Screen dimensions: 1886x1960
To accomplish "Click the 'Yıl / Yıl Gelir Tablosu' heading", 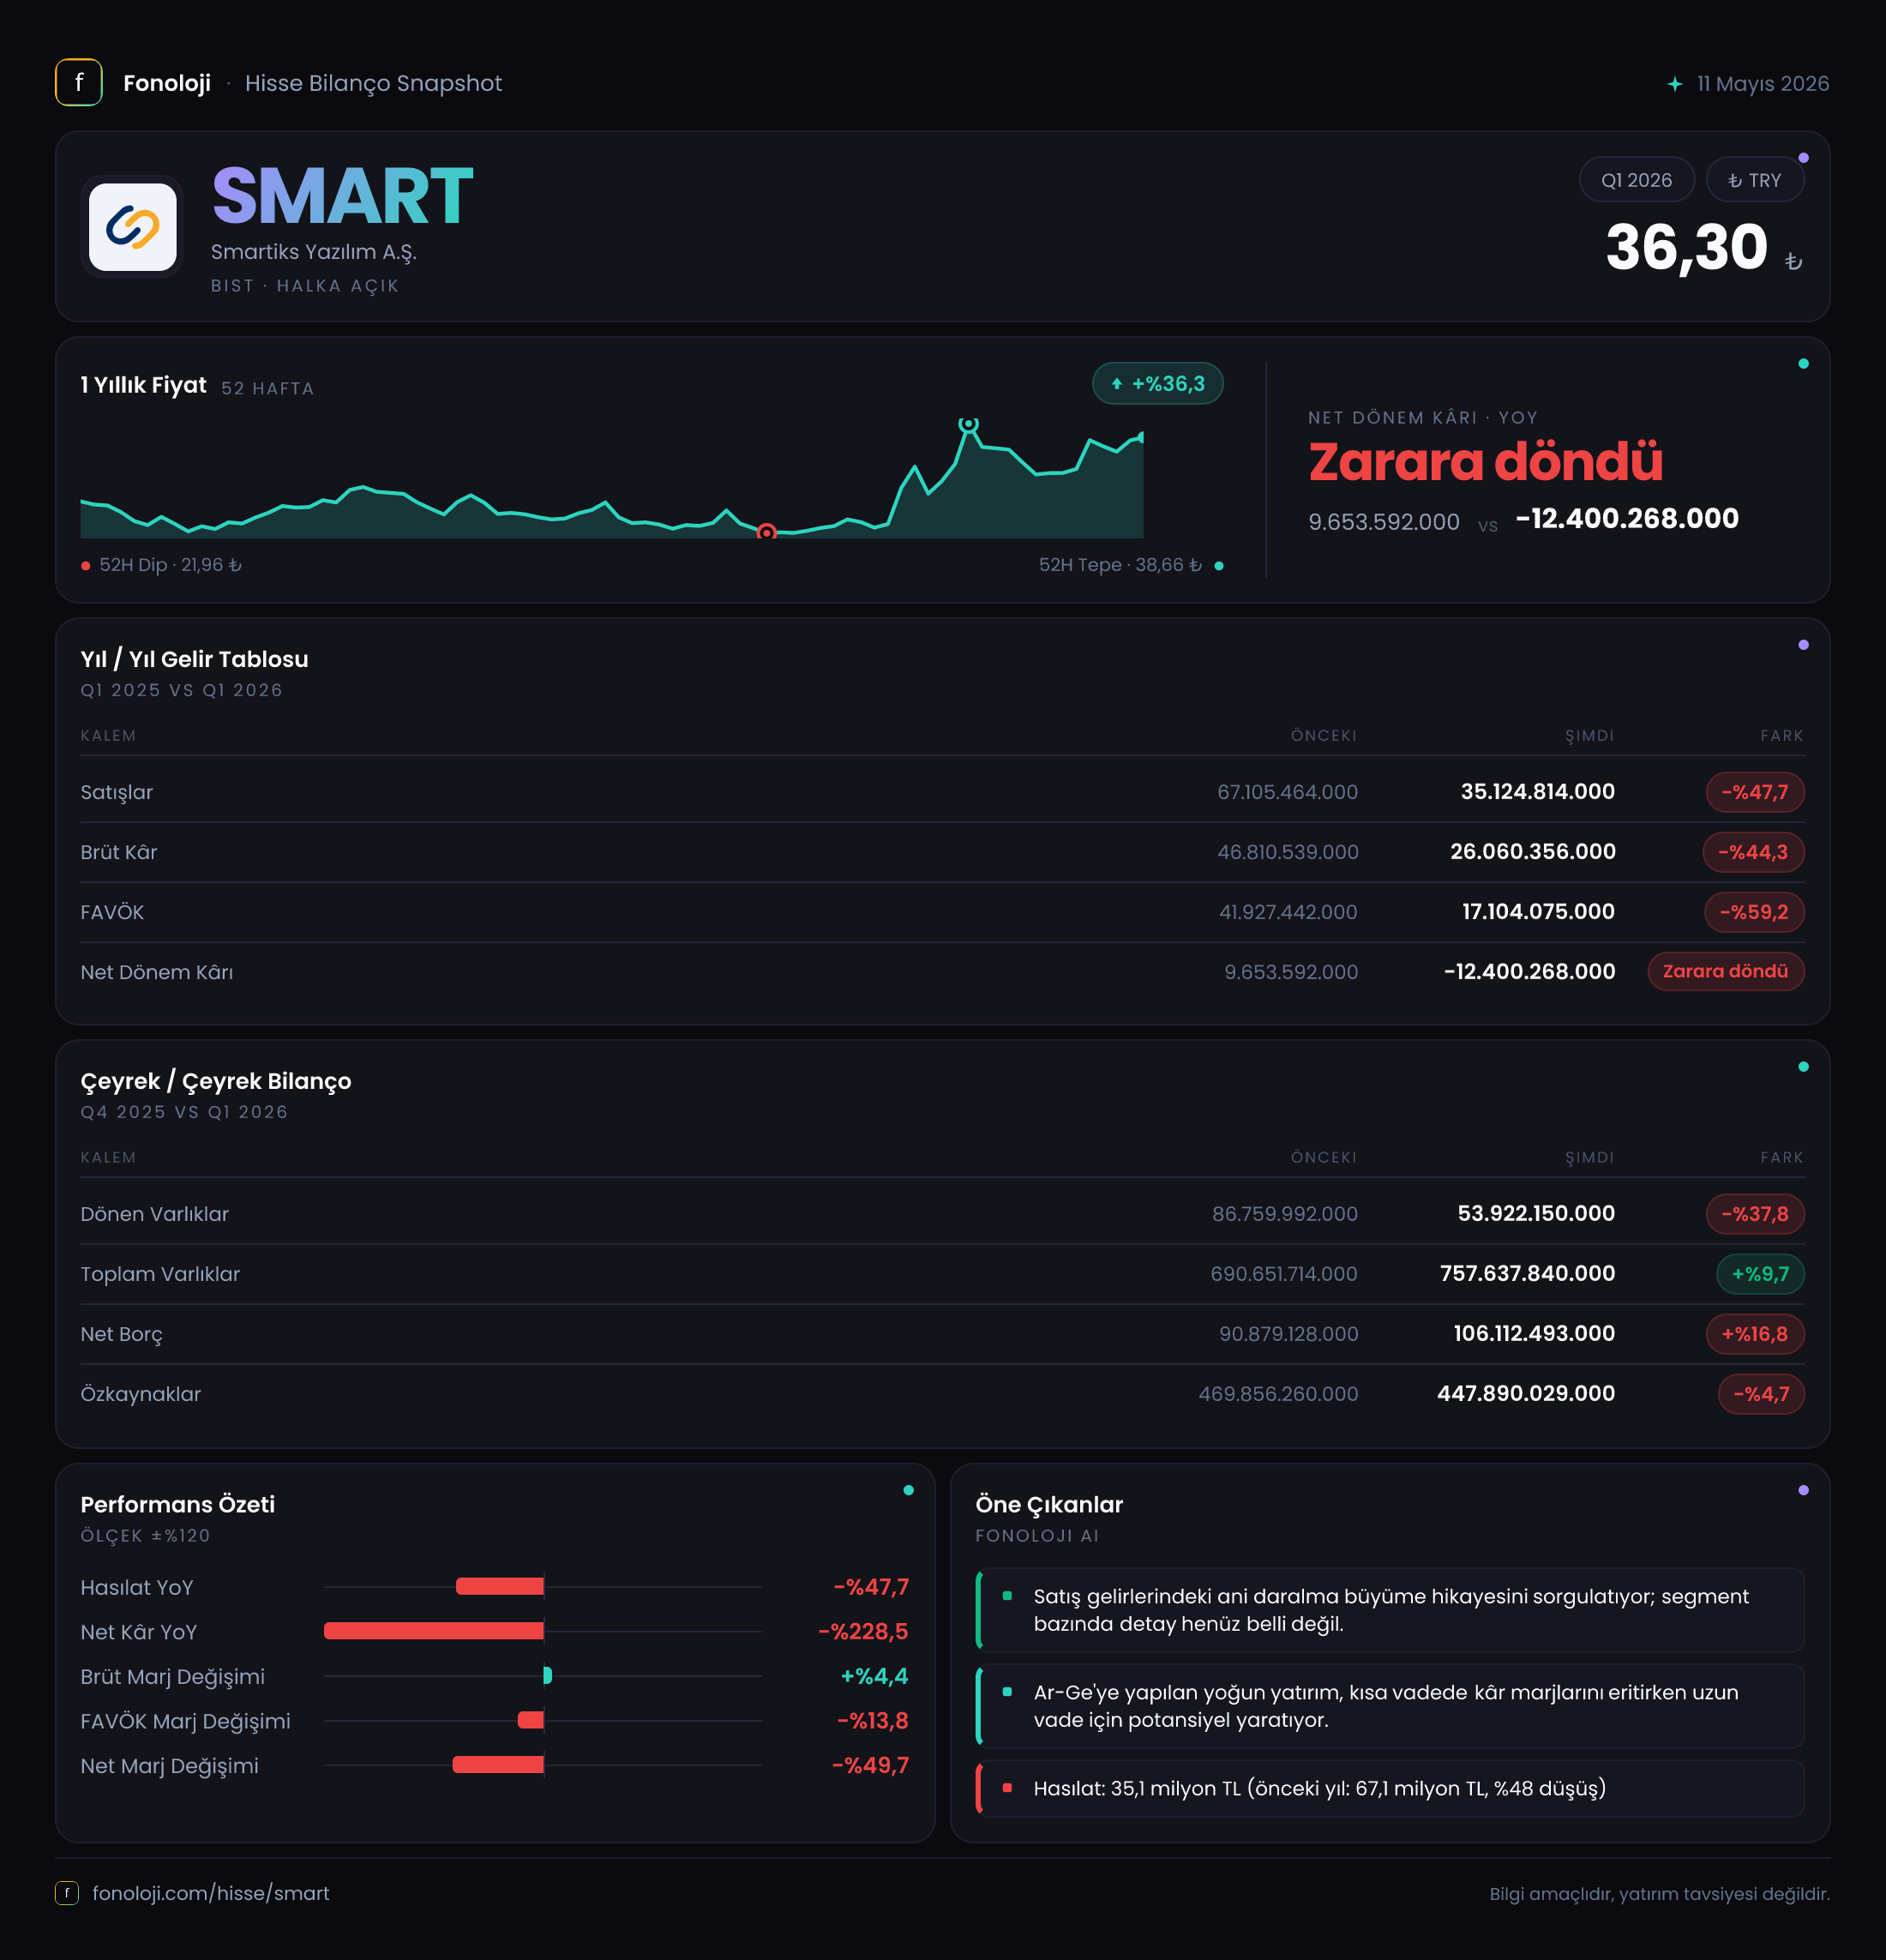I will (x=195, y=659).
